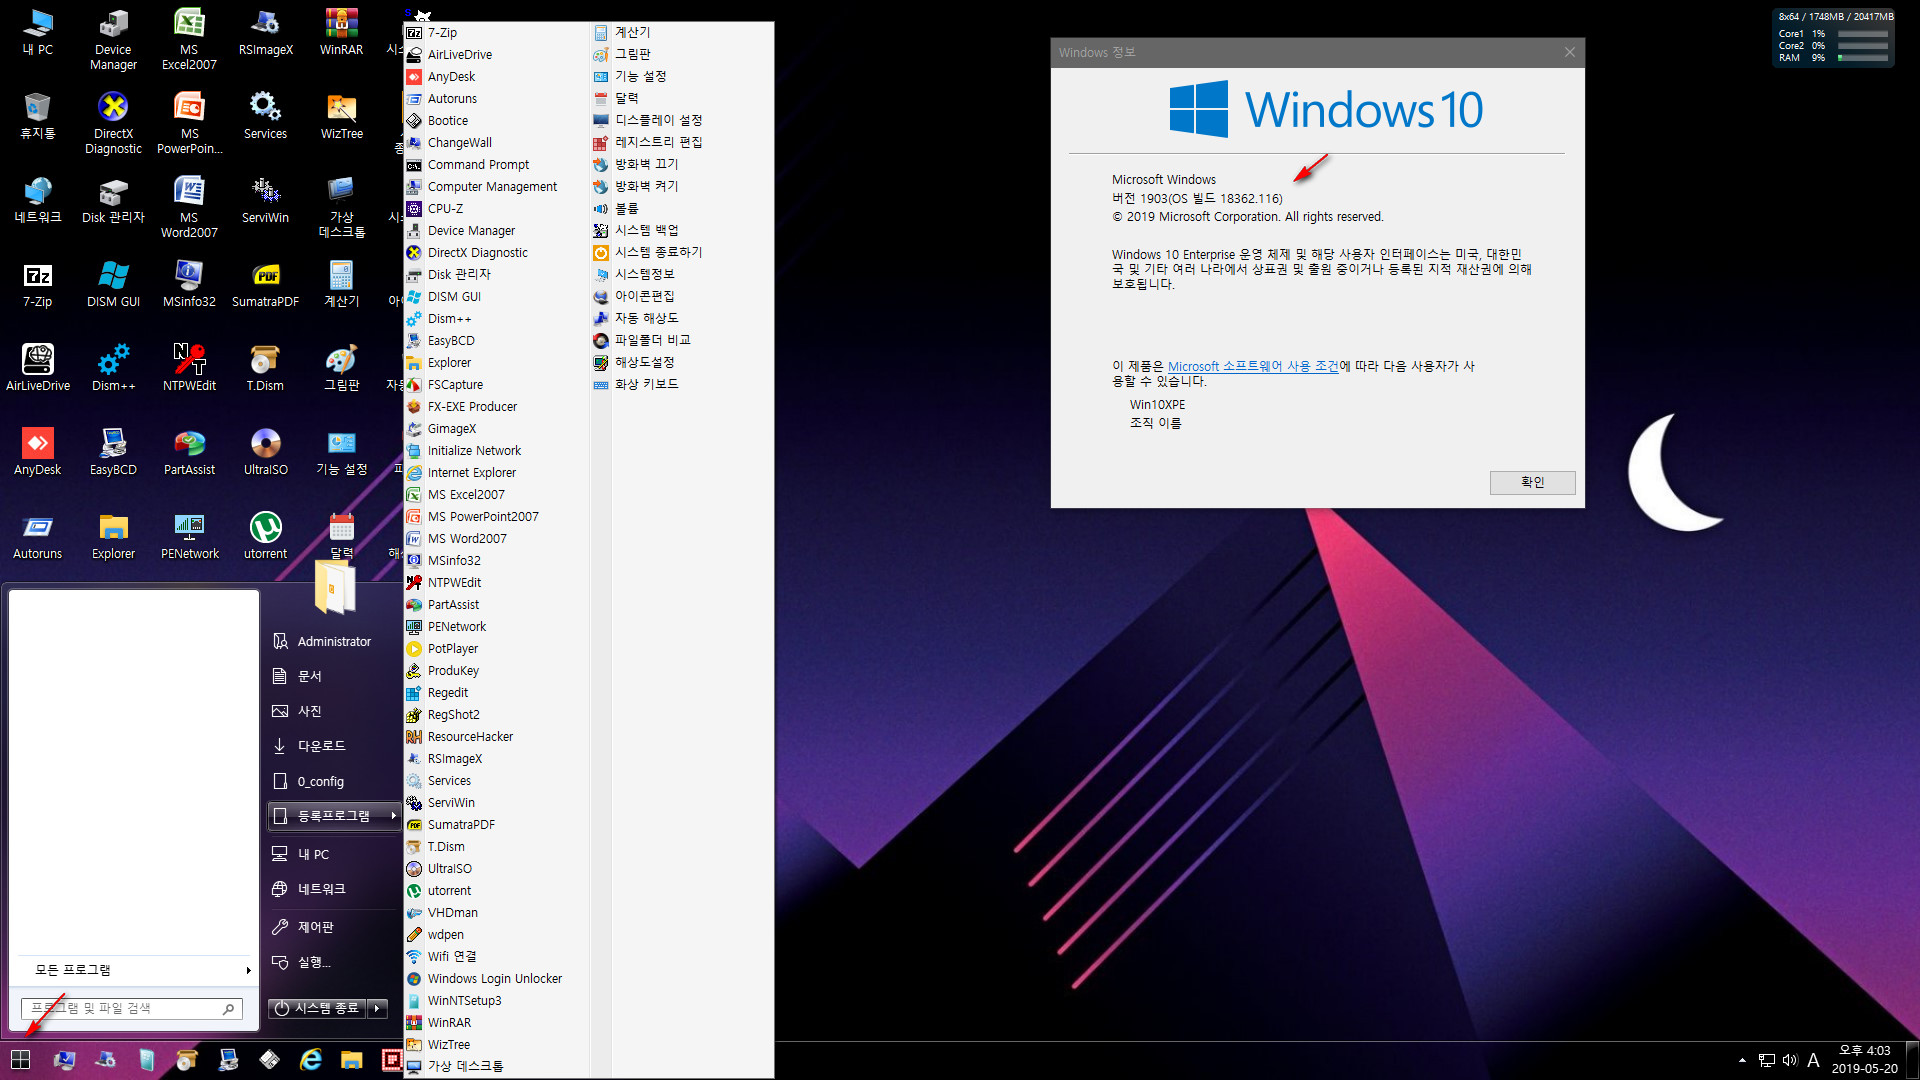This screenshot has height=1080, width=1920.
Task: Select Command Prompt in programs menu
Action: [495, 165]
